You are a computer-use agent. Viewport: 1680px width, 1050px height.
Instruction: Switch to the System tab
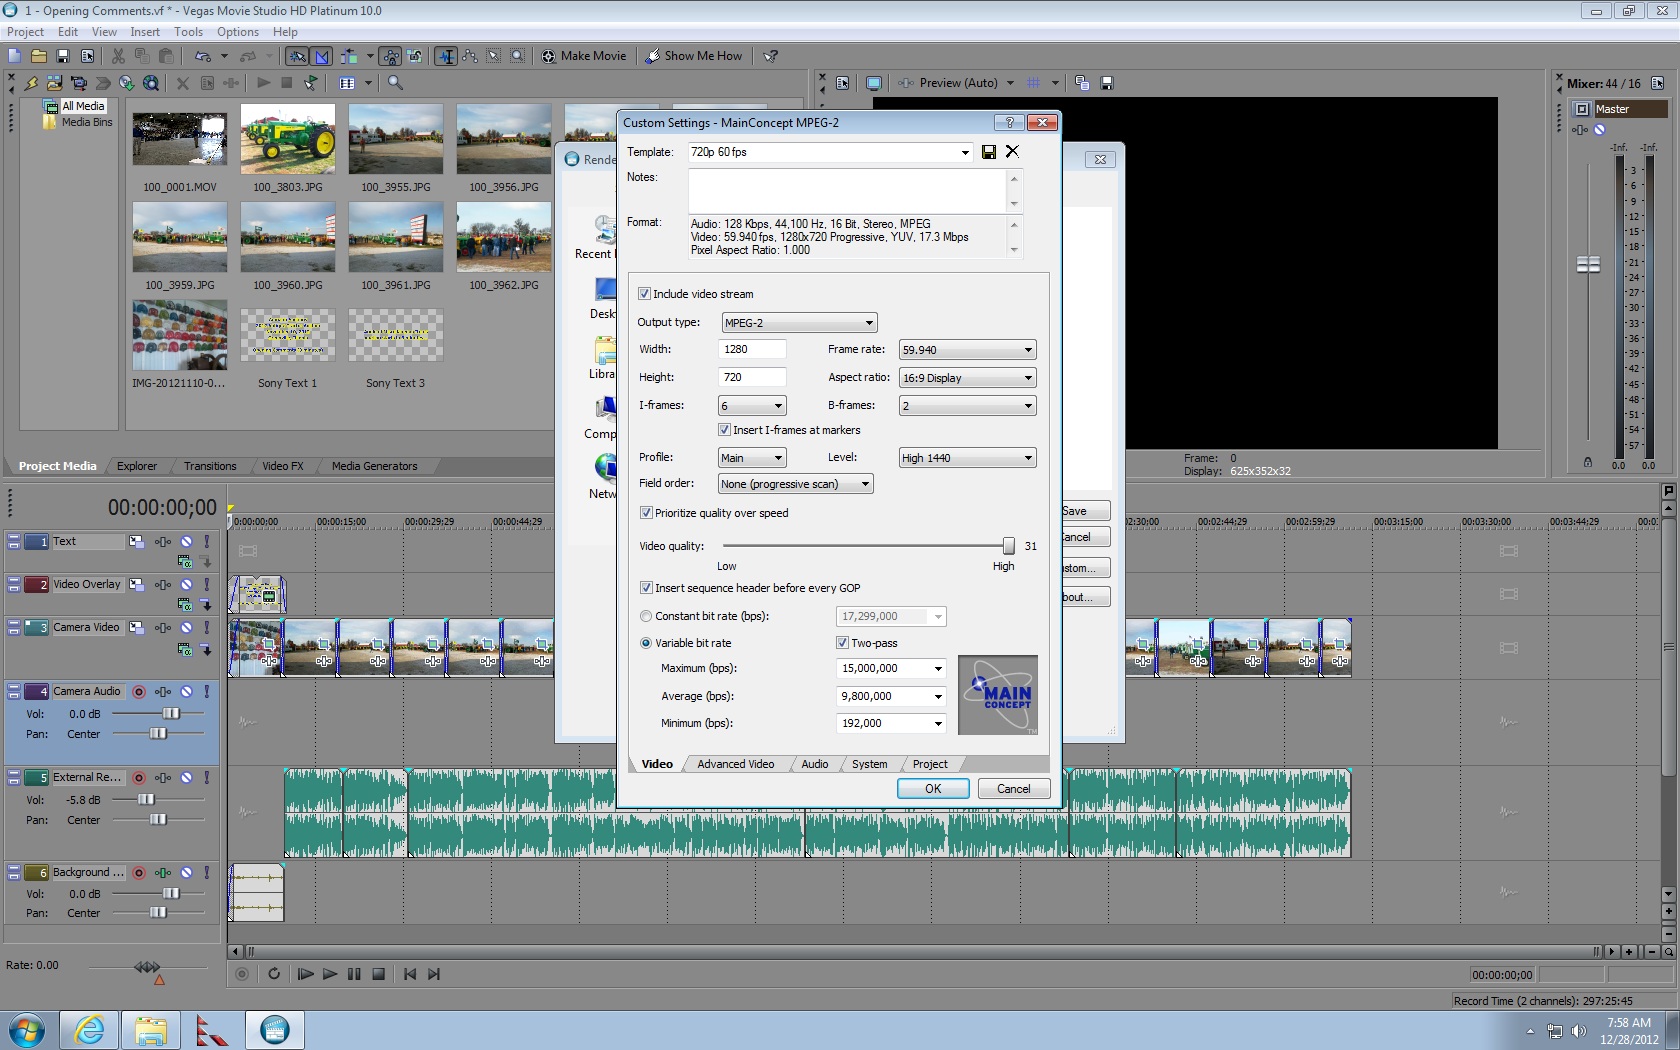(869, 764)
